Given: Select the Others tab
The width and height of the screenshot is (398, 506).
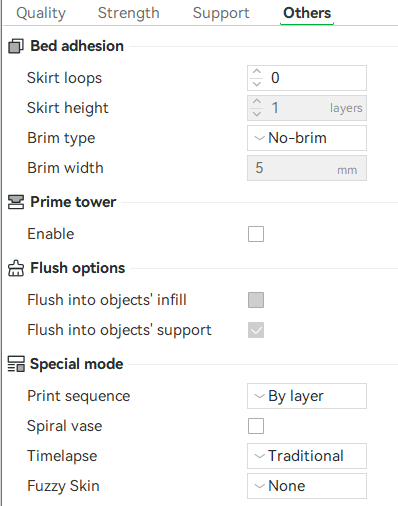Looking at the screenshot, I should click(307, 13).
